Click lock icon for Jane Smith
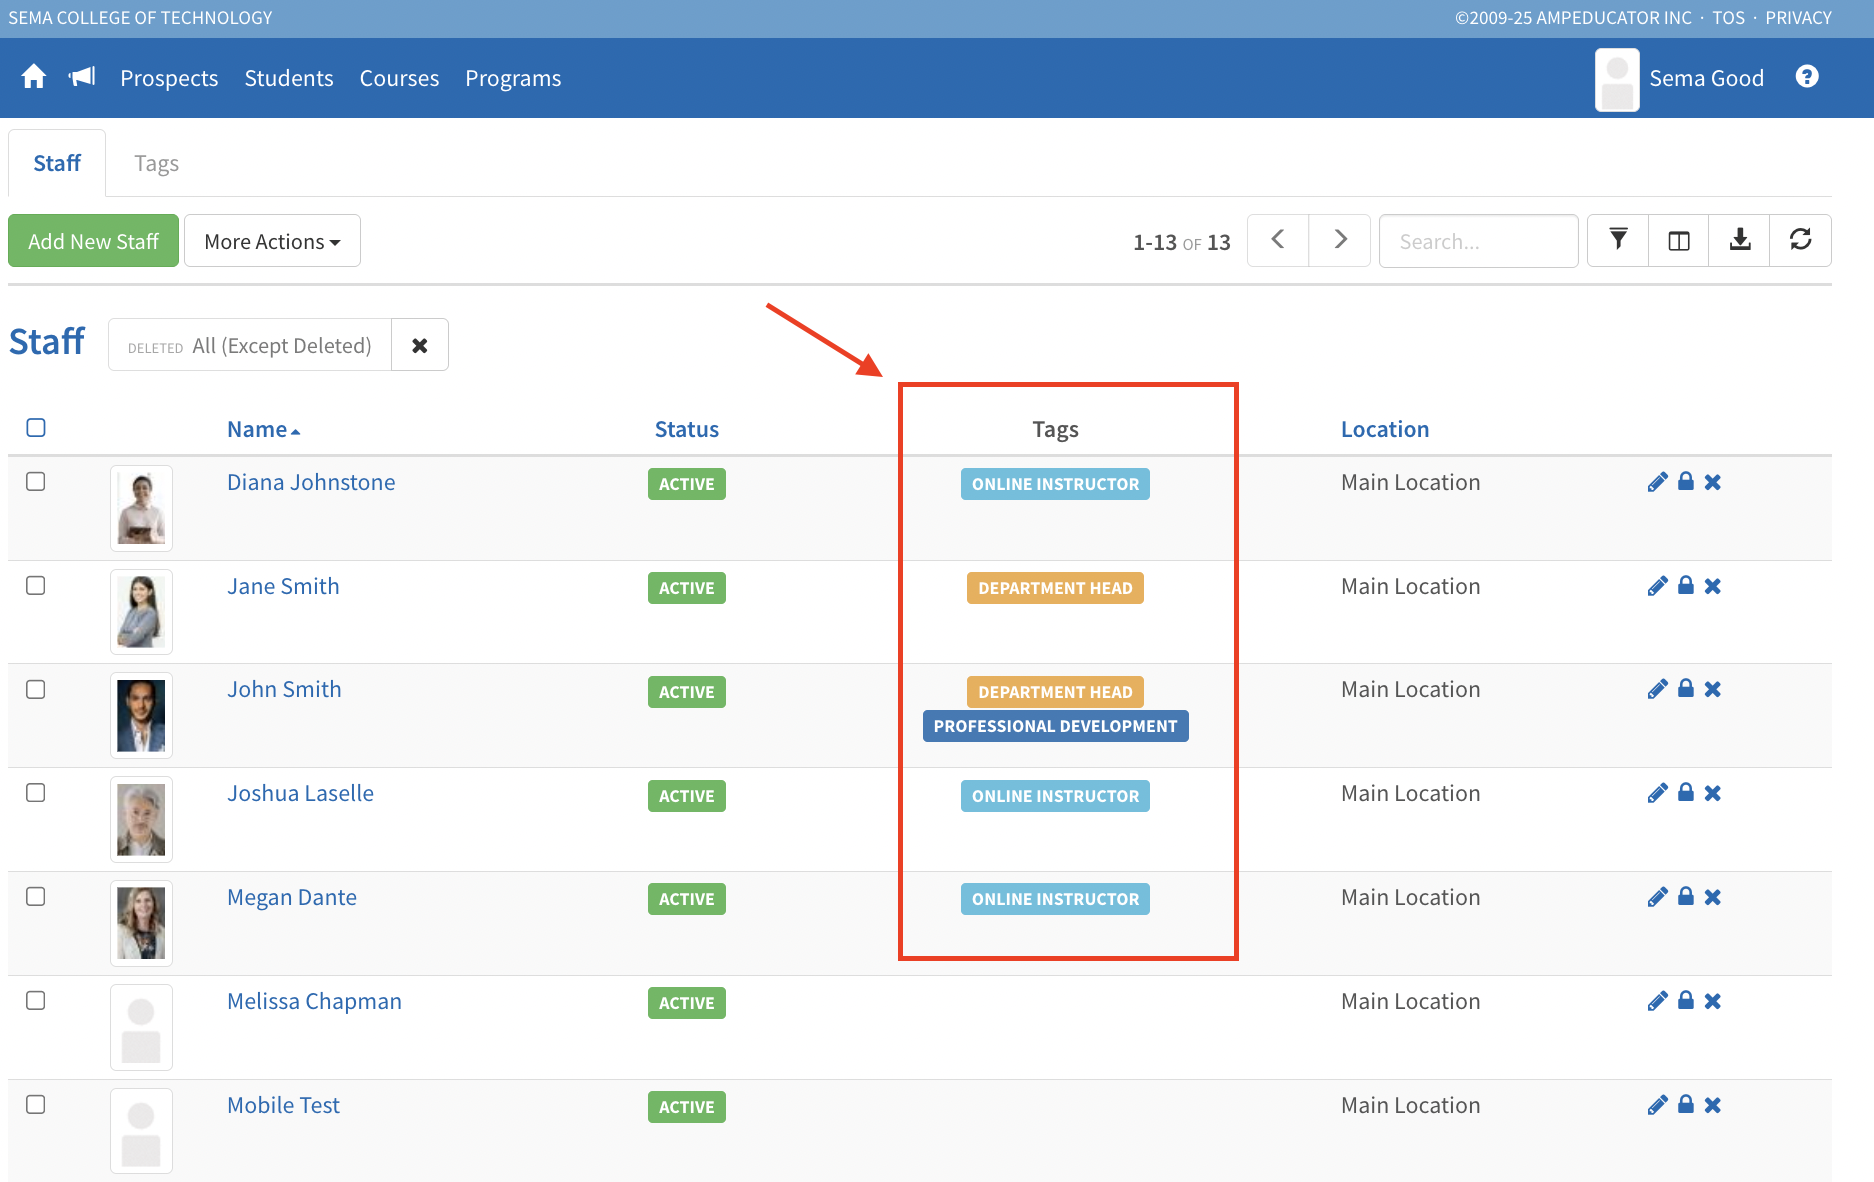This screenshot has width=1874, height=1182. [x=1685, y=586]
